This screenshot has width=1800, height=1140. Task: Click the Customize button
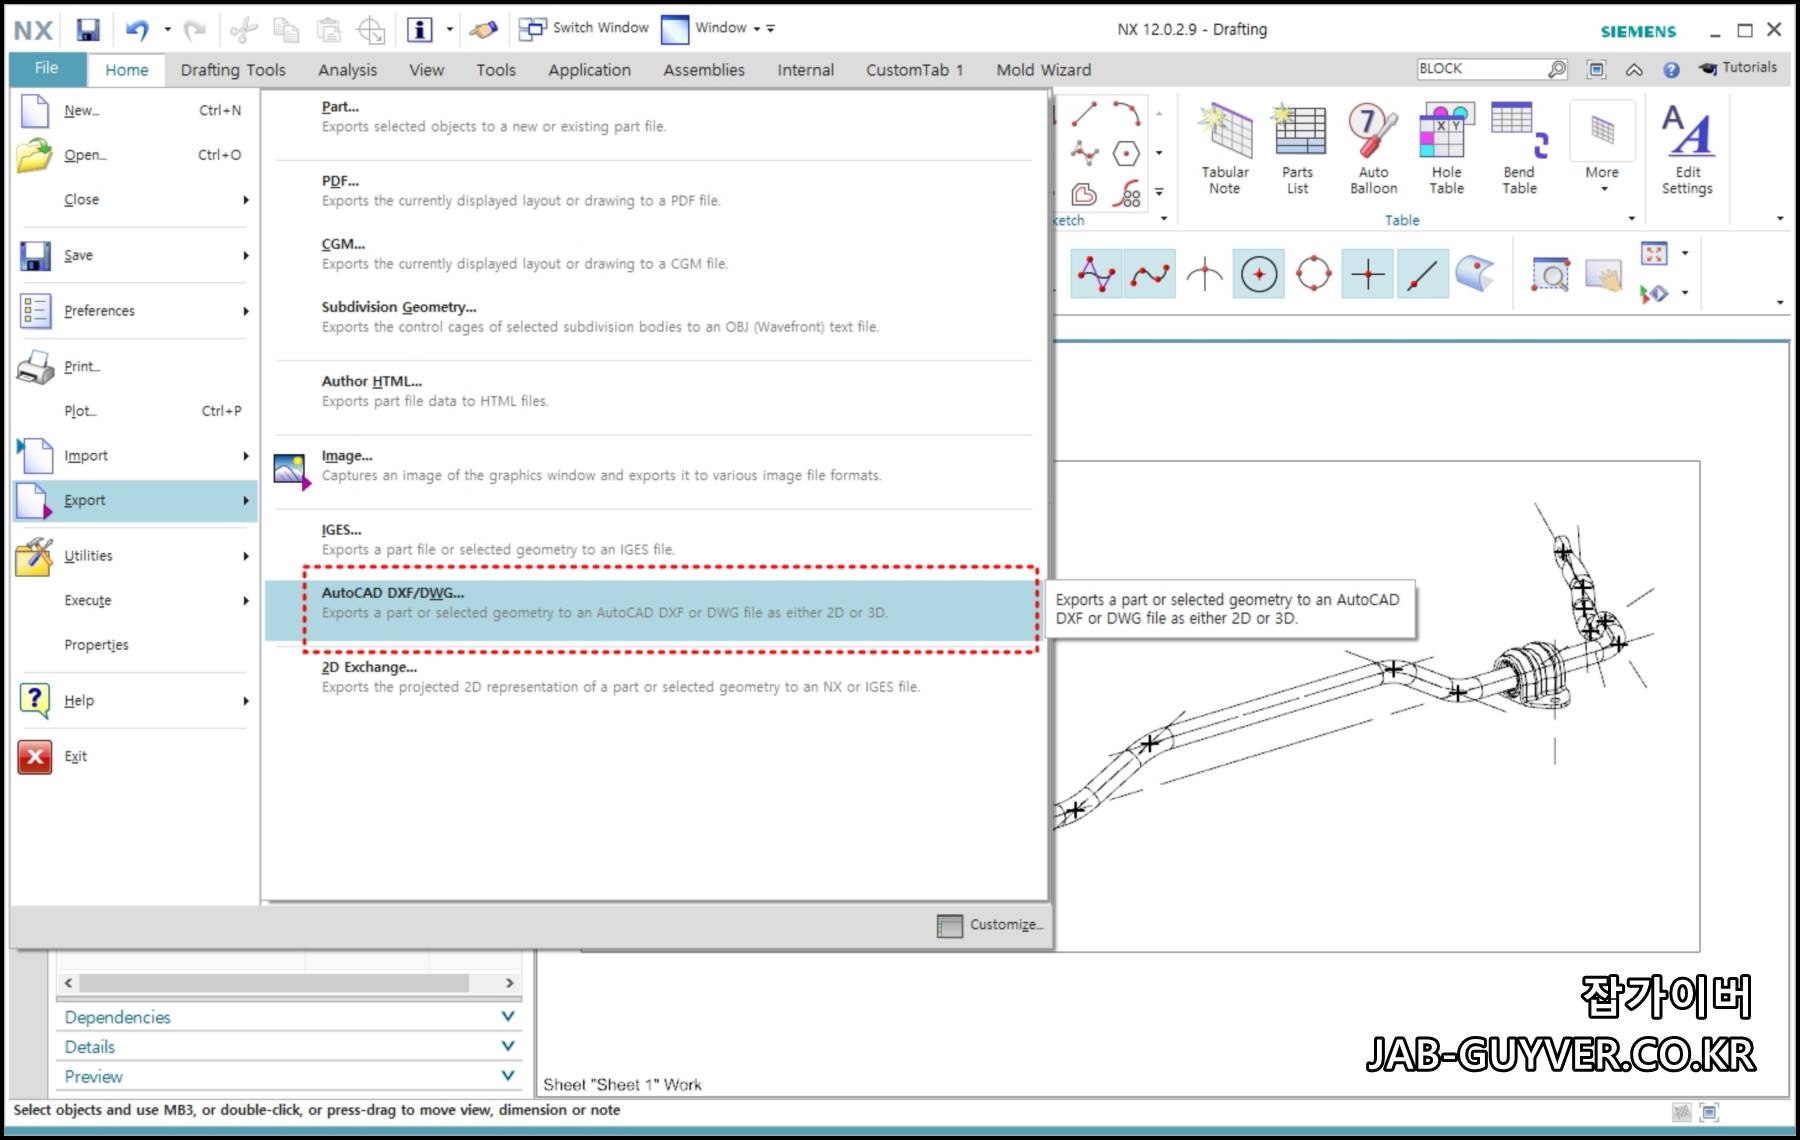coord(990,925)
